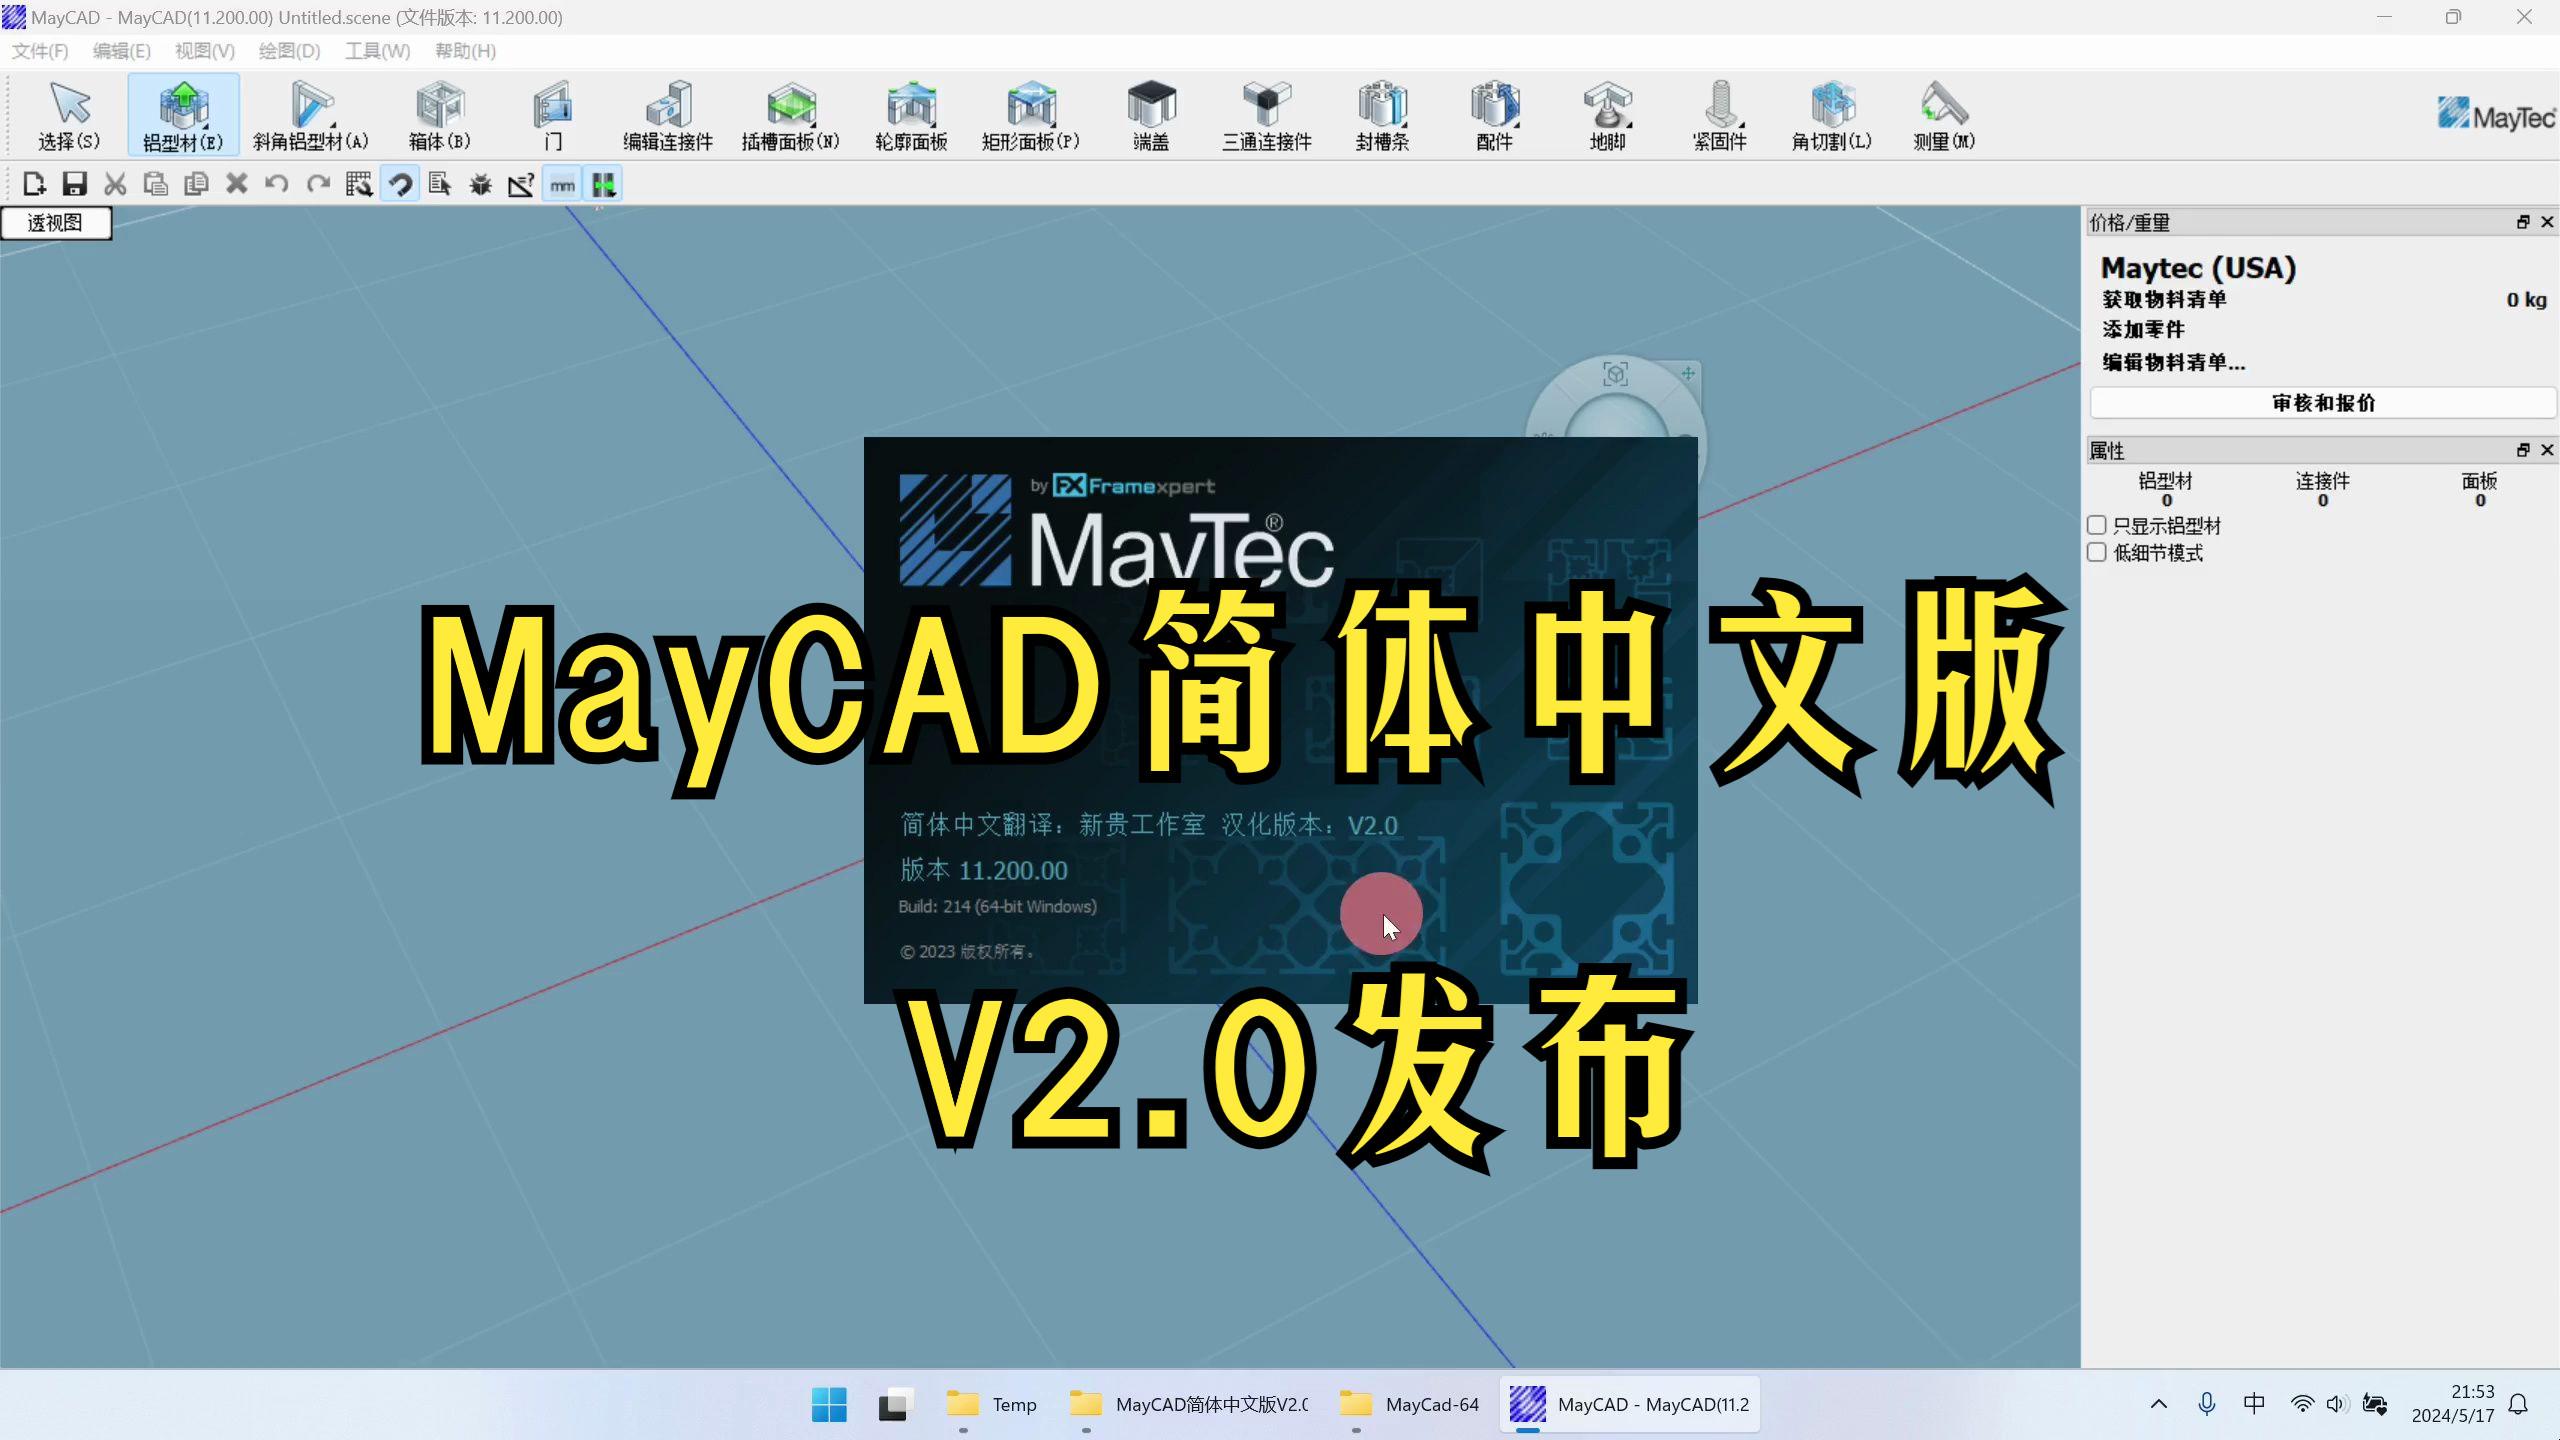Click the triangle question measure icon
Viewport: 2560px width, 1440px height.
(x=521, y=184)
